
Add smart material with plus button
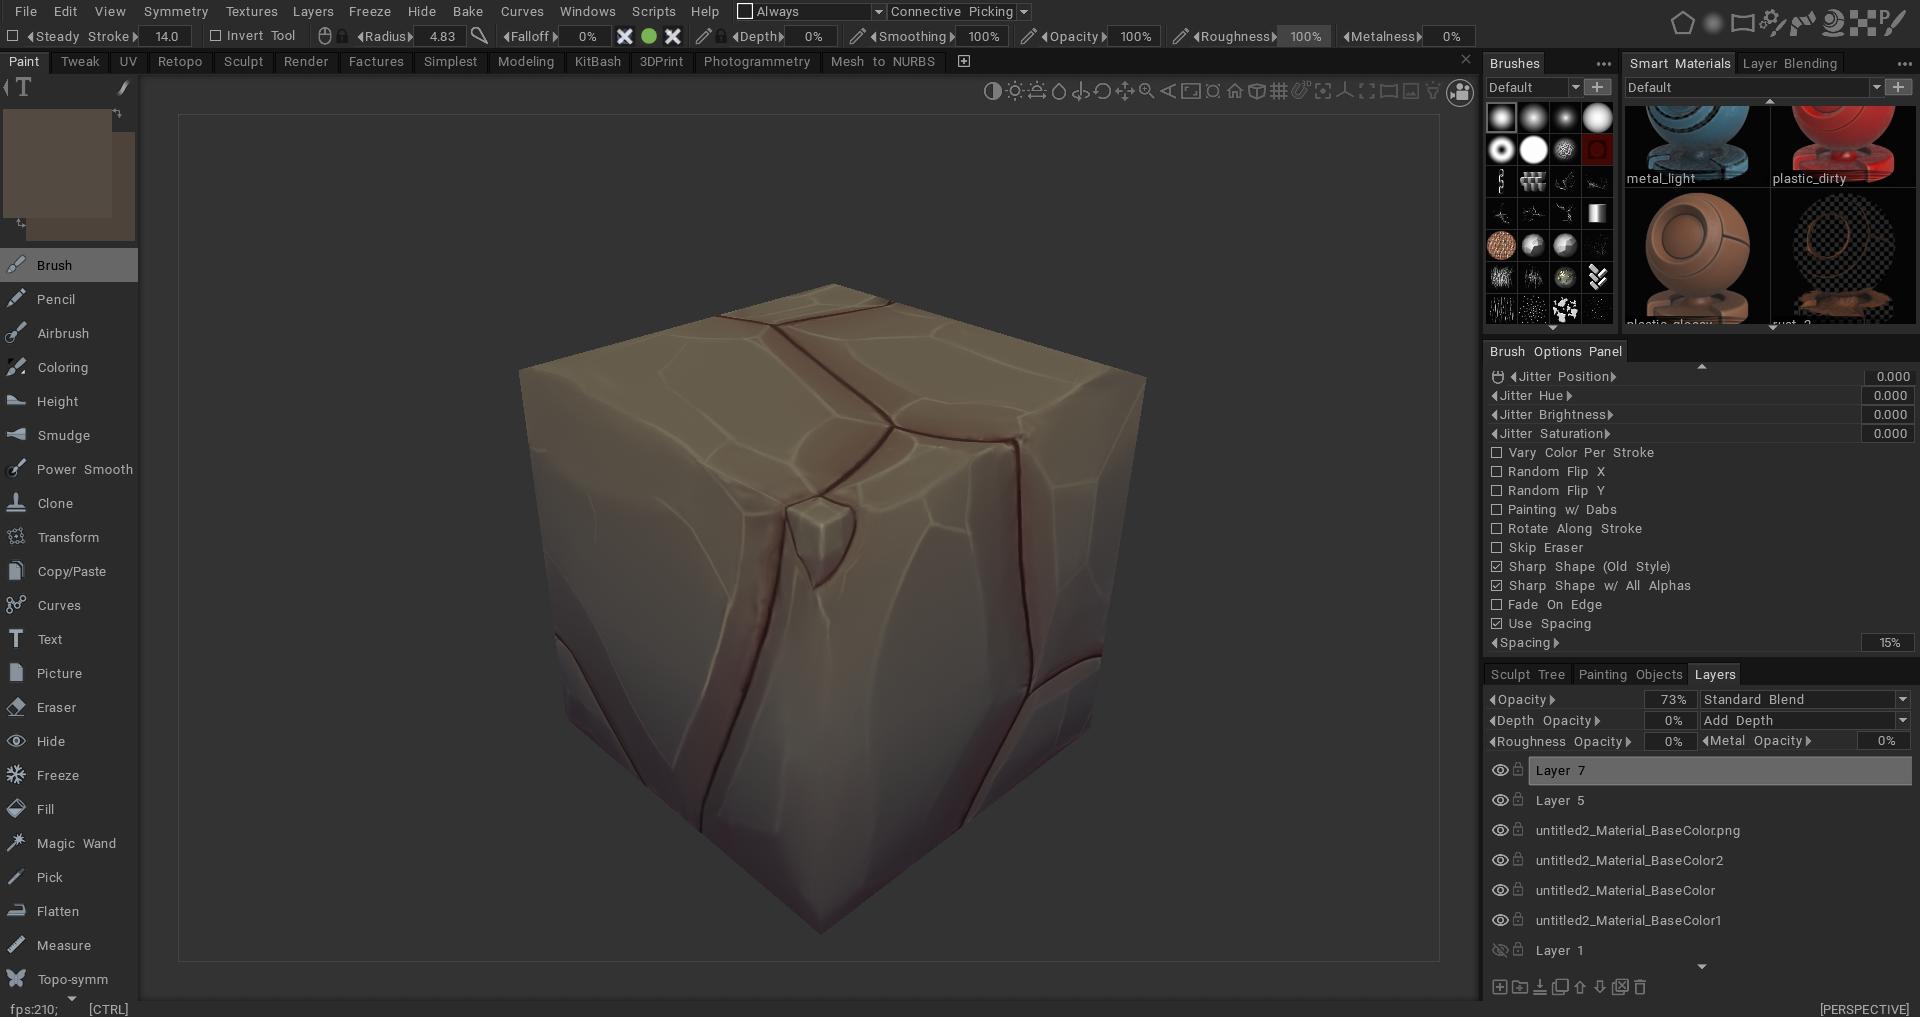tap(1898, 88)
